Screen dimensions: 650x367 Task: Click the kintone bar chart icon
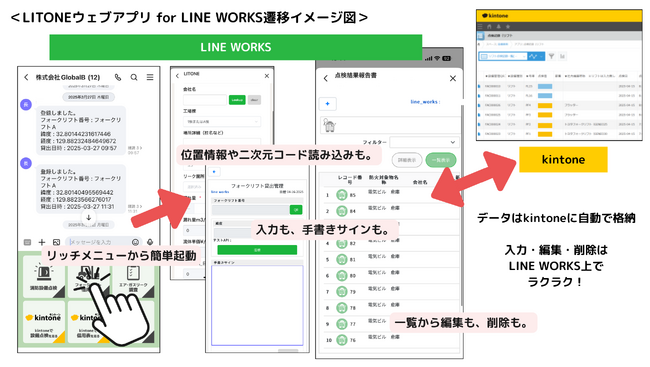pyautogui.click(x=563, y=56)
